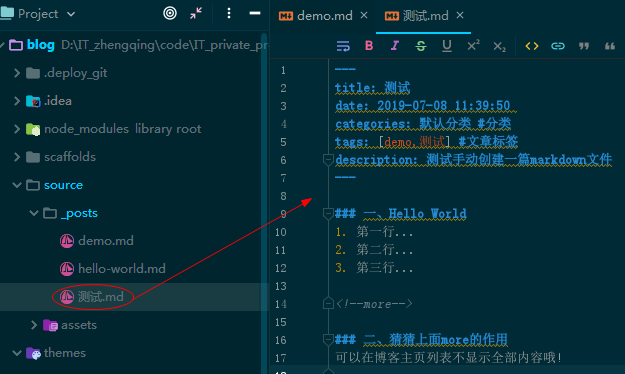This screenshot has width=625, height=374.
Task: Collapse the source folder
Action: pyautogui.click(x=17, y=185)
